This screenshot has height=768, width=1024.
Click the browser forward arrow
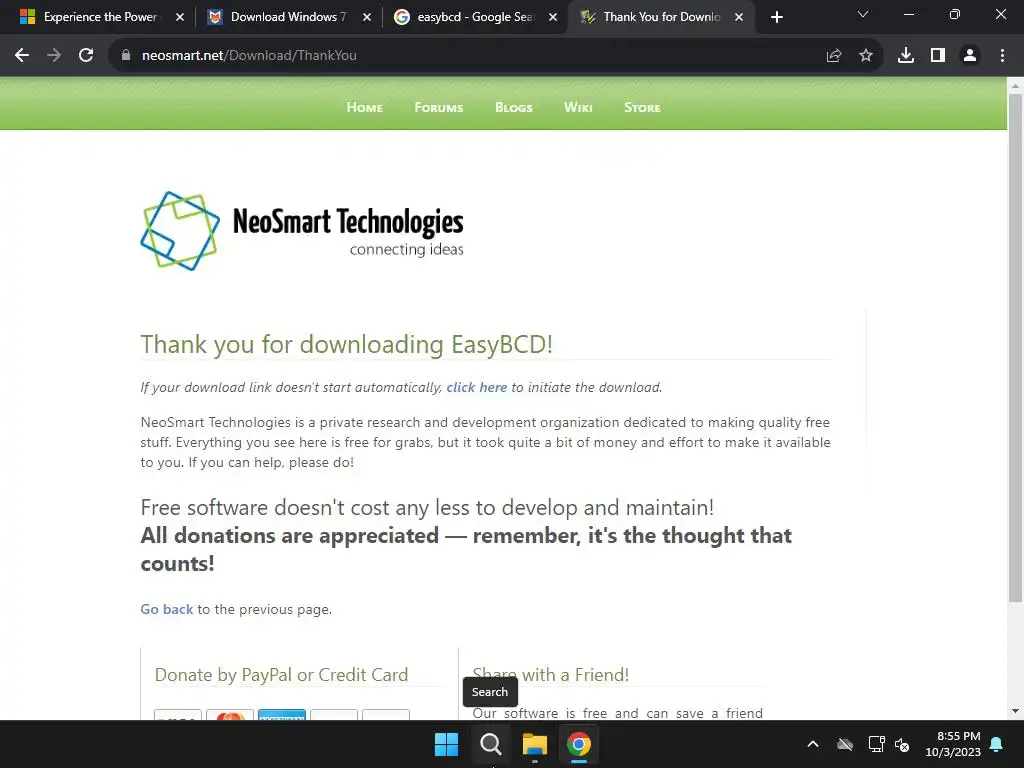[54, 56]
